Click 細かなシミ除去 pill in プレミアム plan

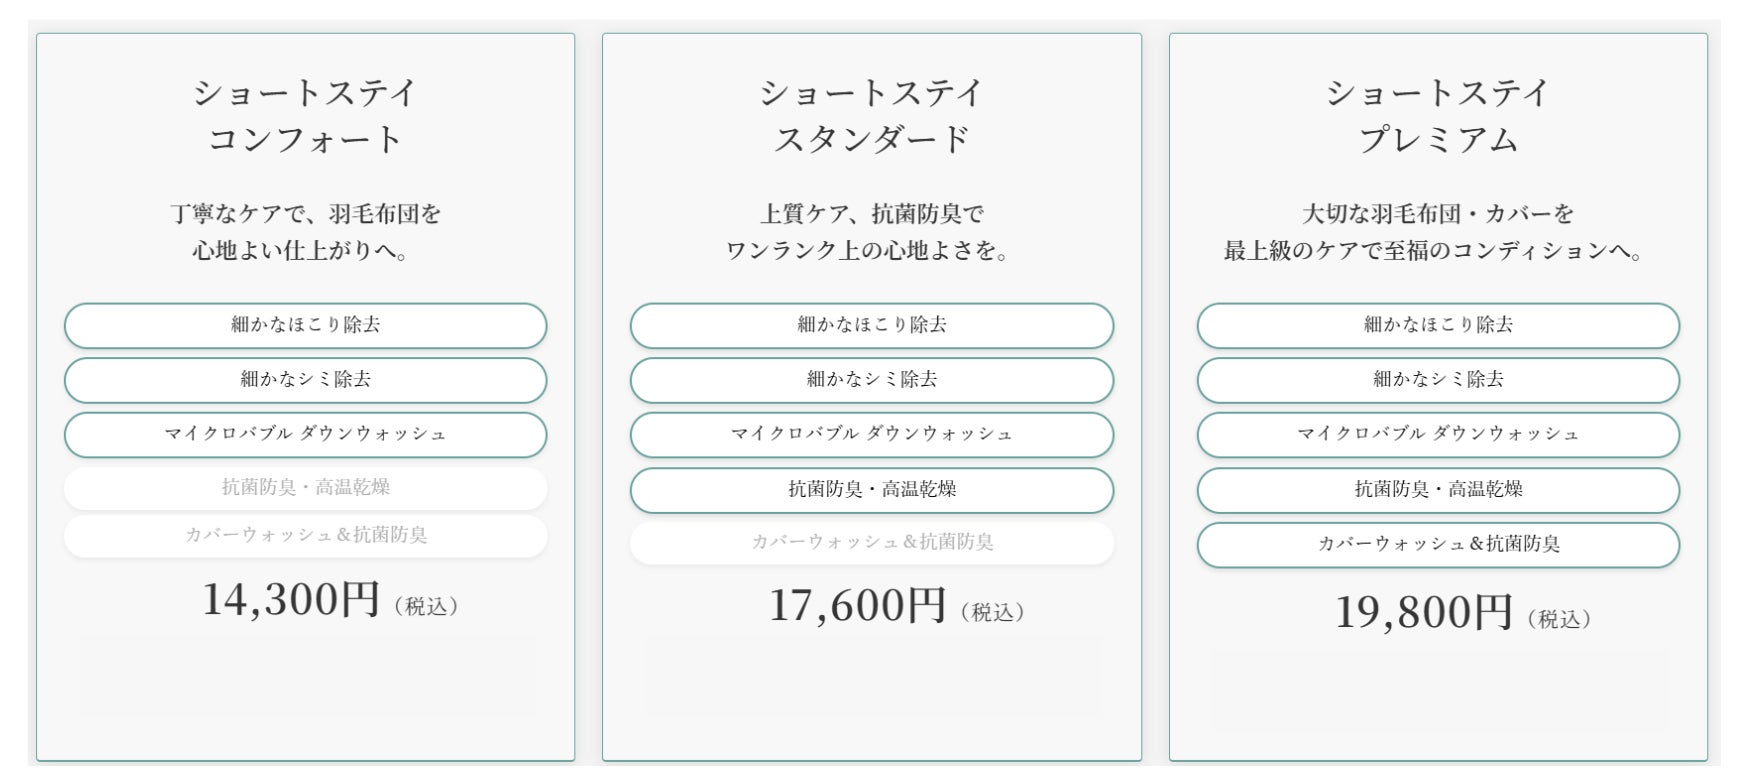[1438, 380]
